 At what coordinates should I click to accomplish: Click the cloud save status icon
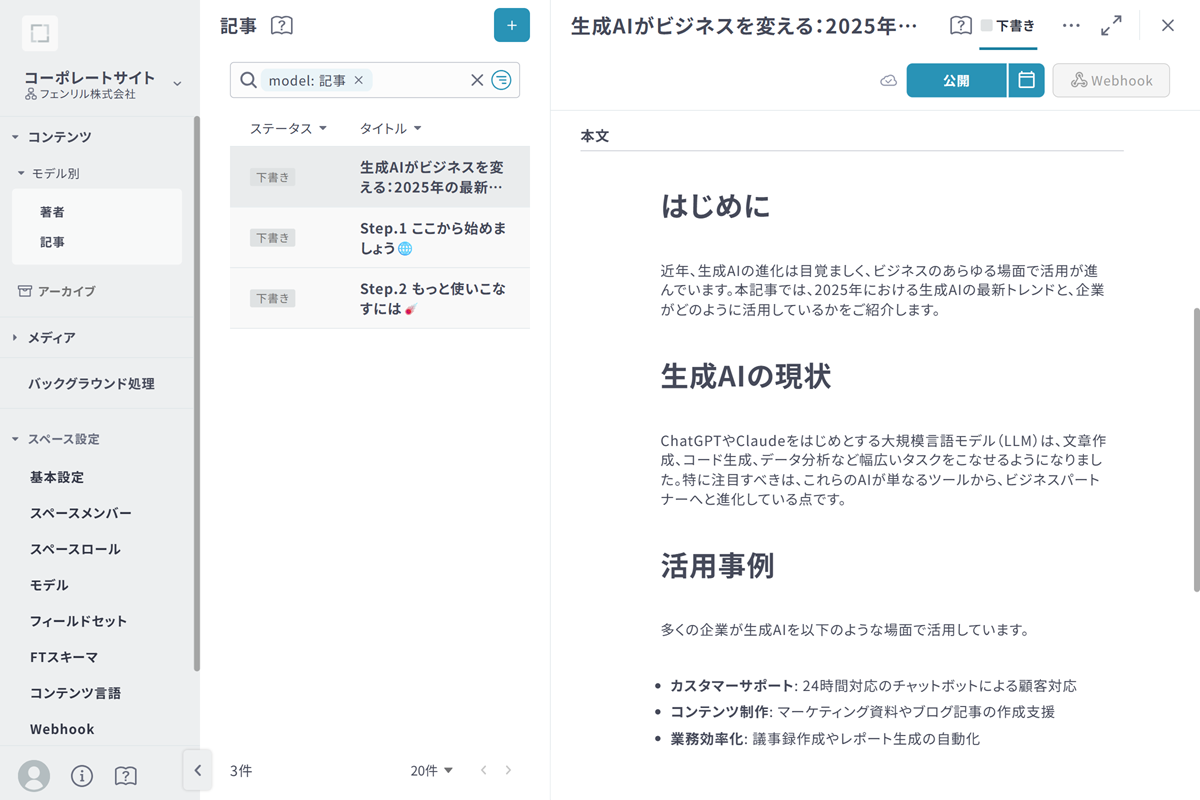[x=888, y=80]
